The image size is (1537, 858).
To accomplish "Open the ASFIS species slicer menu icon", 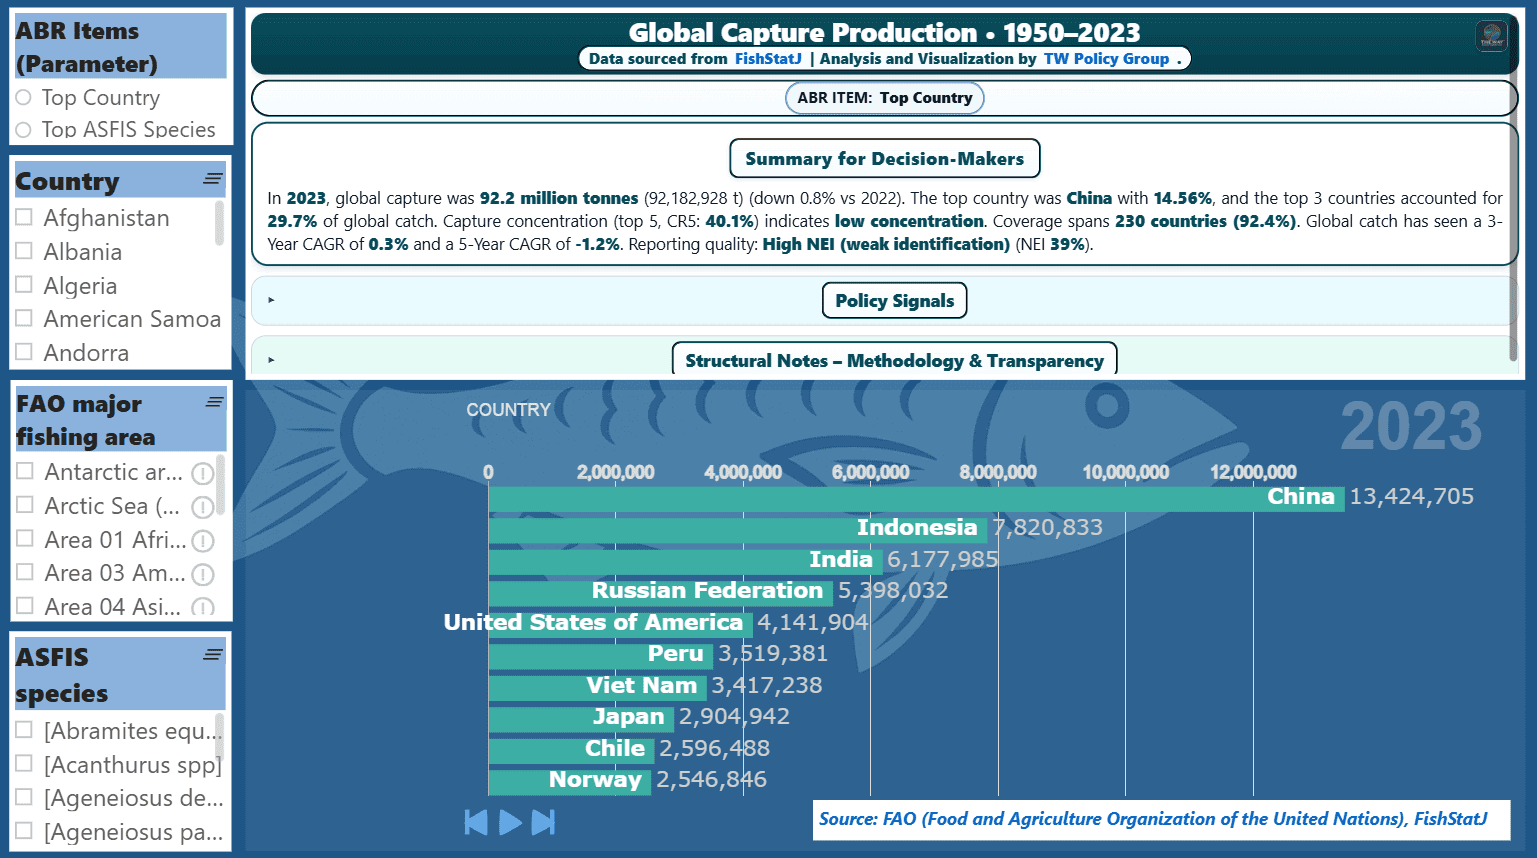I will (x=212, y=655).
